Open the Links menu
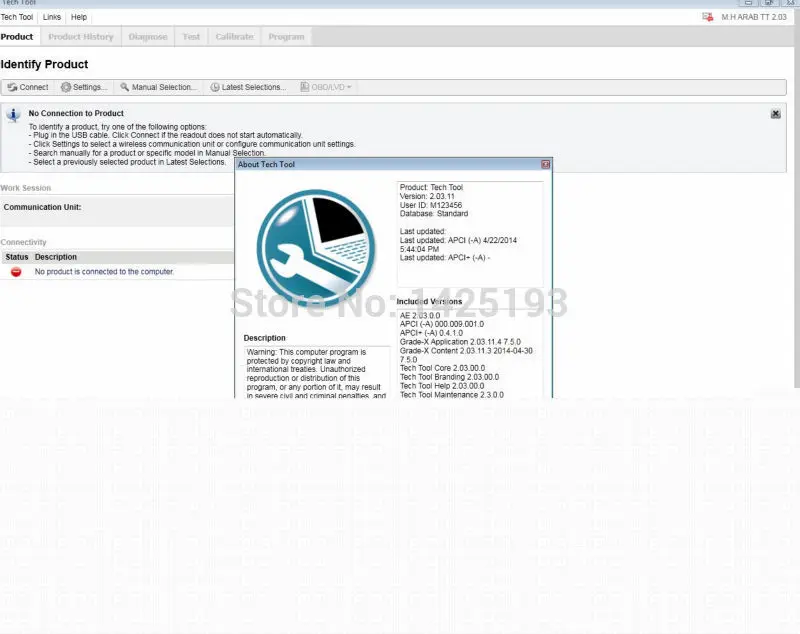This screenshot has width=800, height=634. (52, 17)
